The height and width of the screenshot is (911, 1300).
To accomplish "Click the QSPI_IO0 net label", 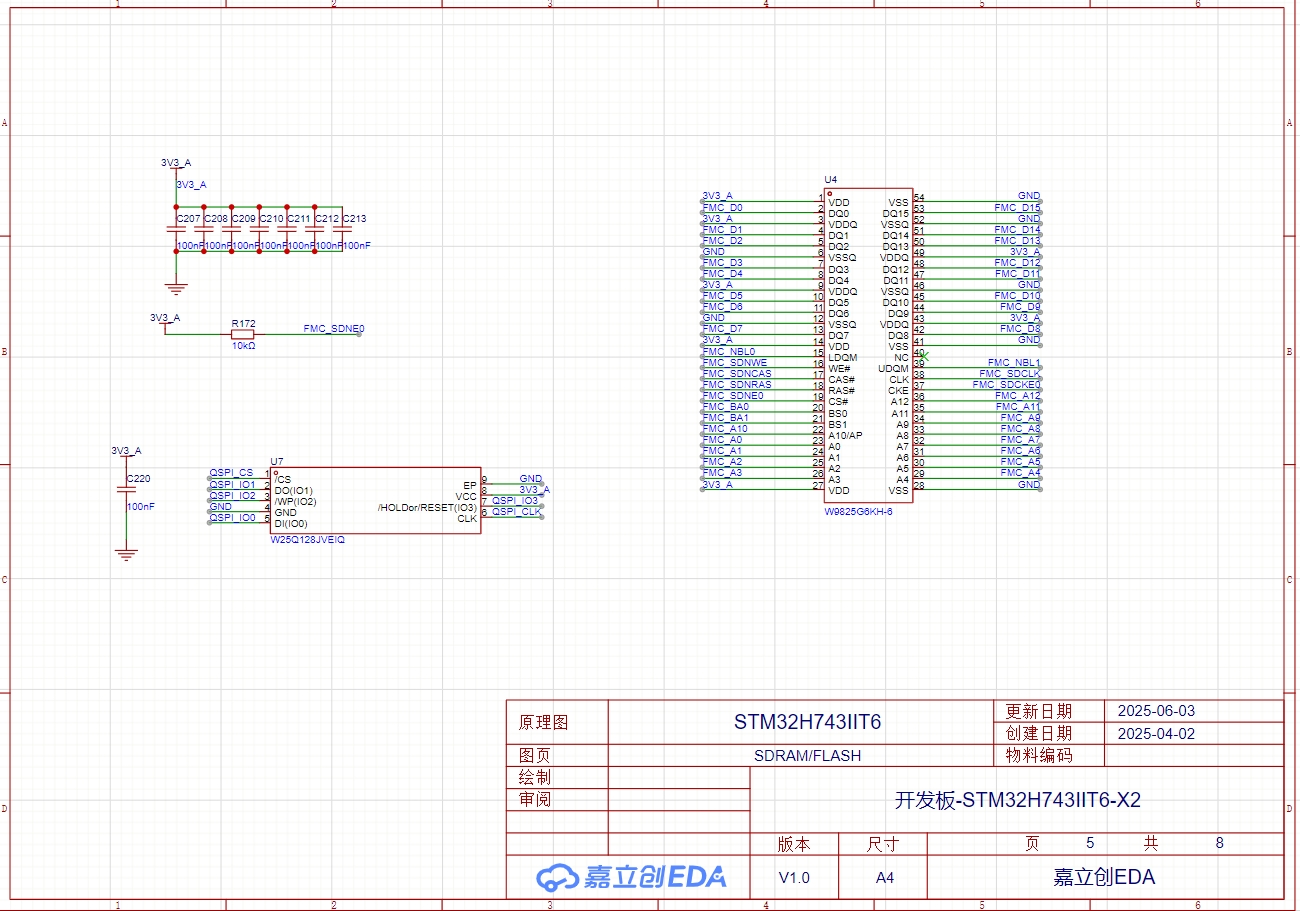I will (232, 518).
